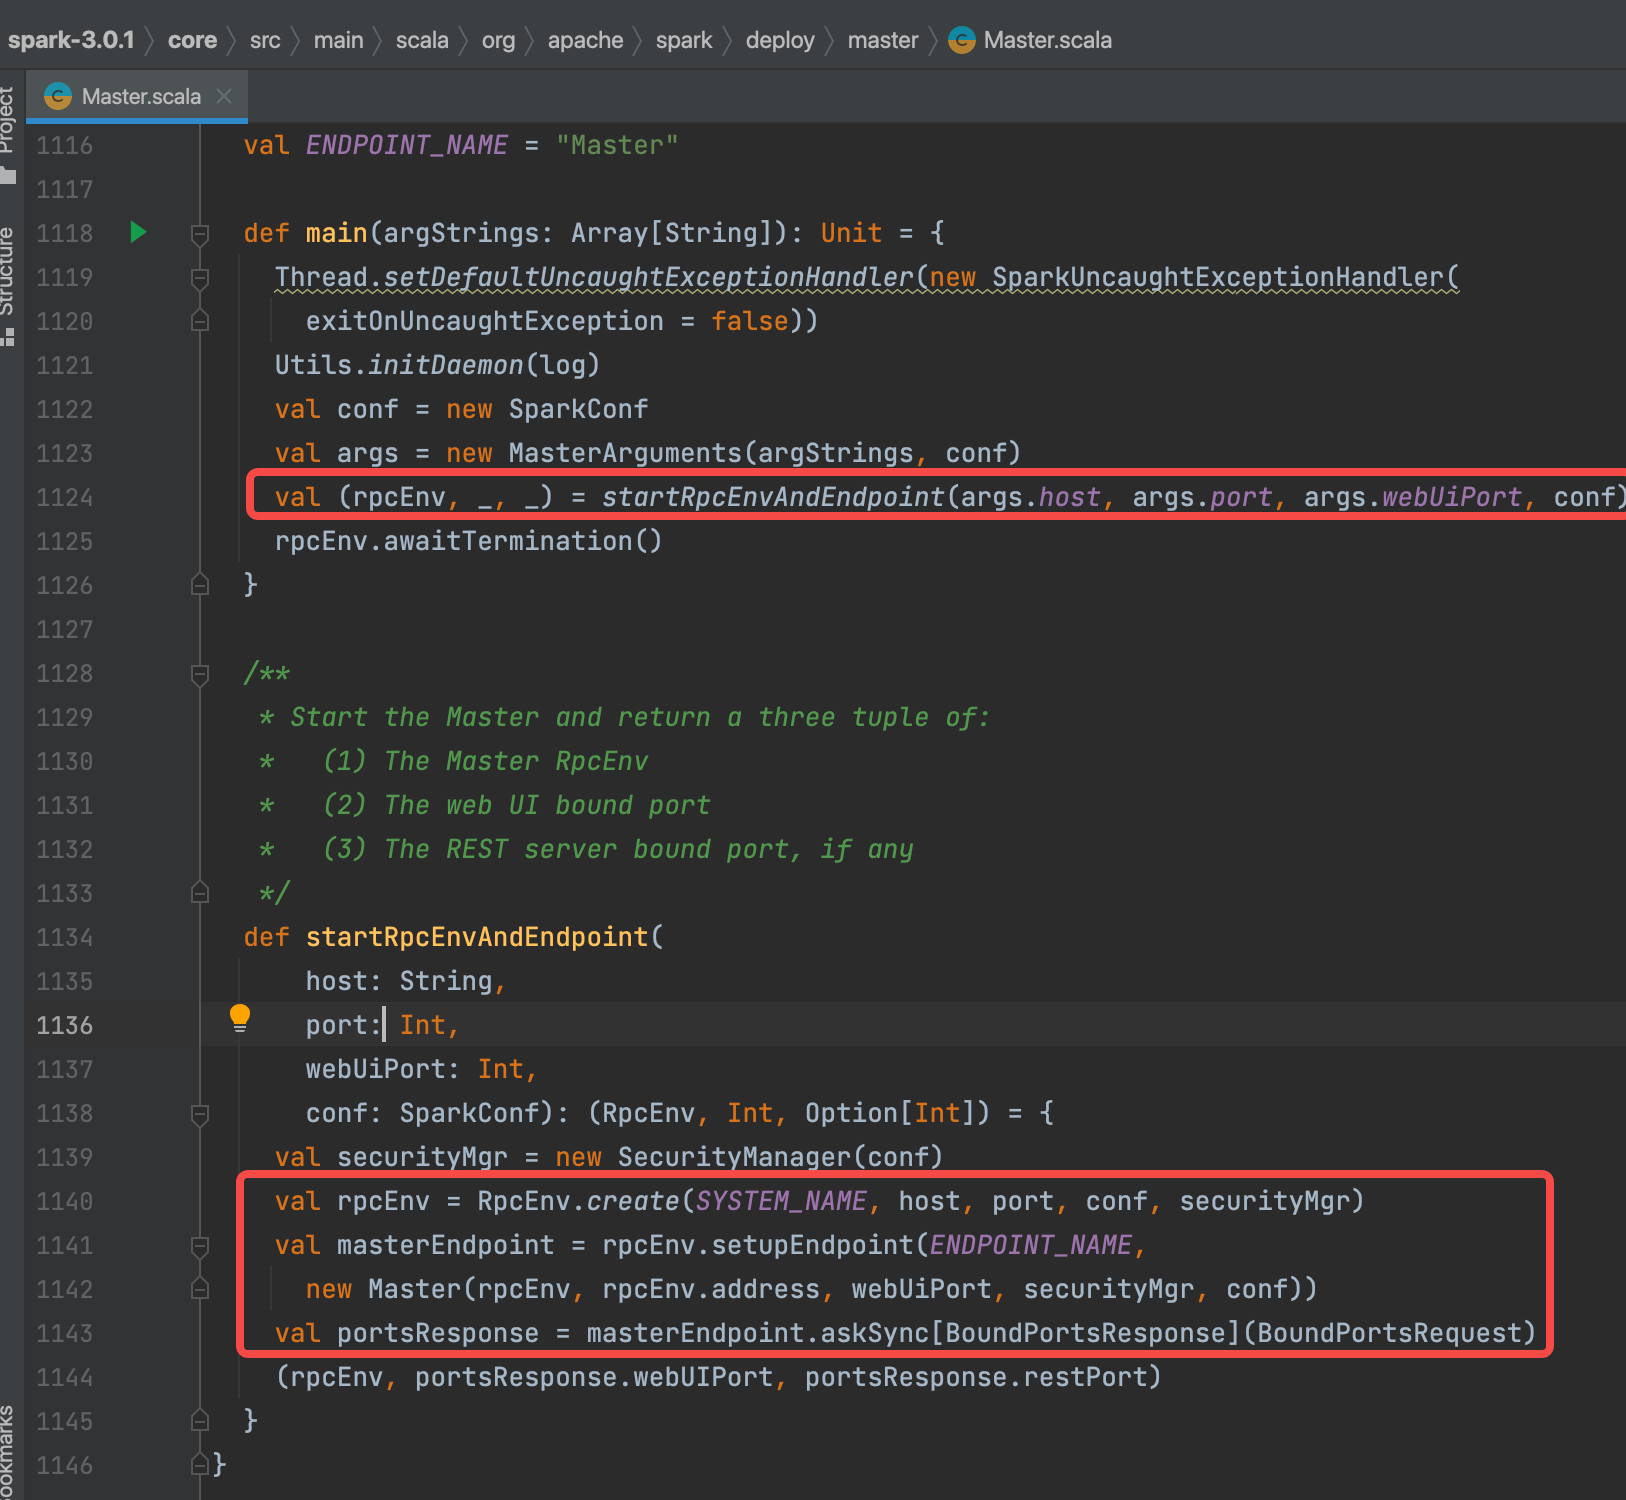
Task: Click apache in the breadcrumb path
Action: click(585, 40)
